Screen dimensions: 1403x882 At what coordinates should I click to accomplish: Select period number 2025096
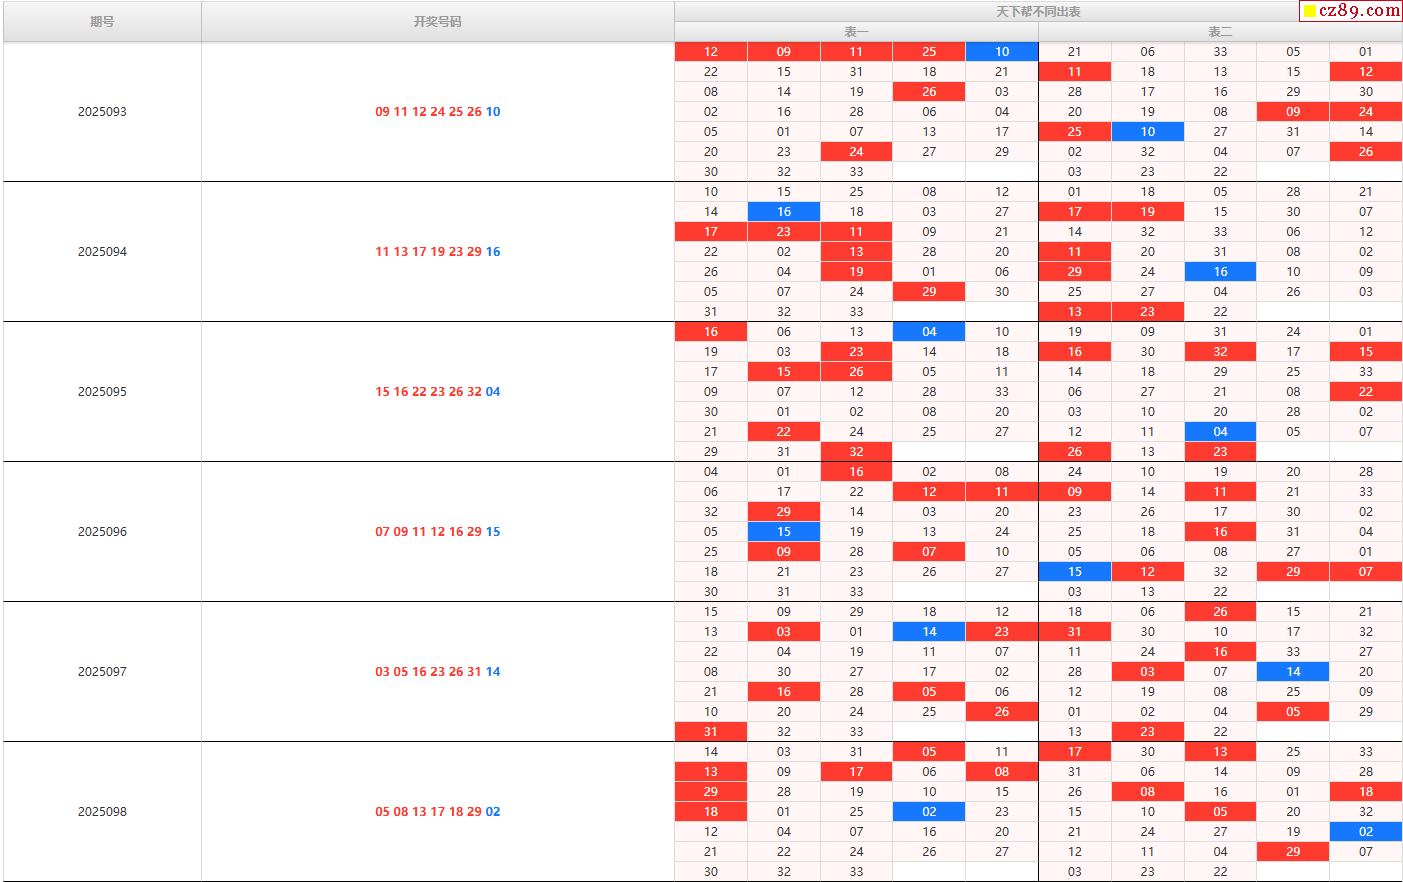[102, 531]
